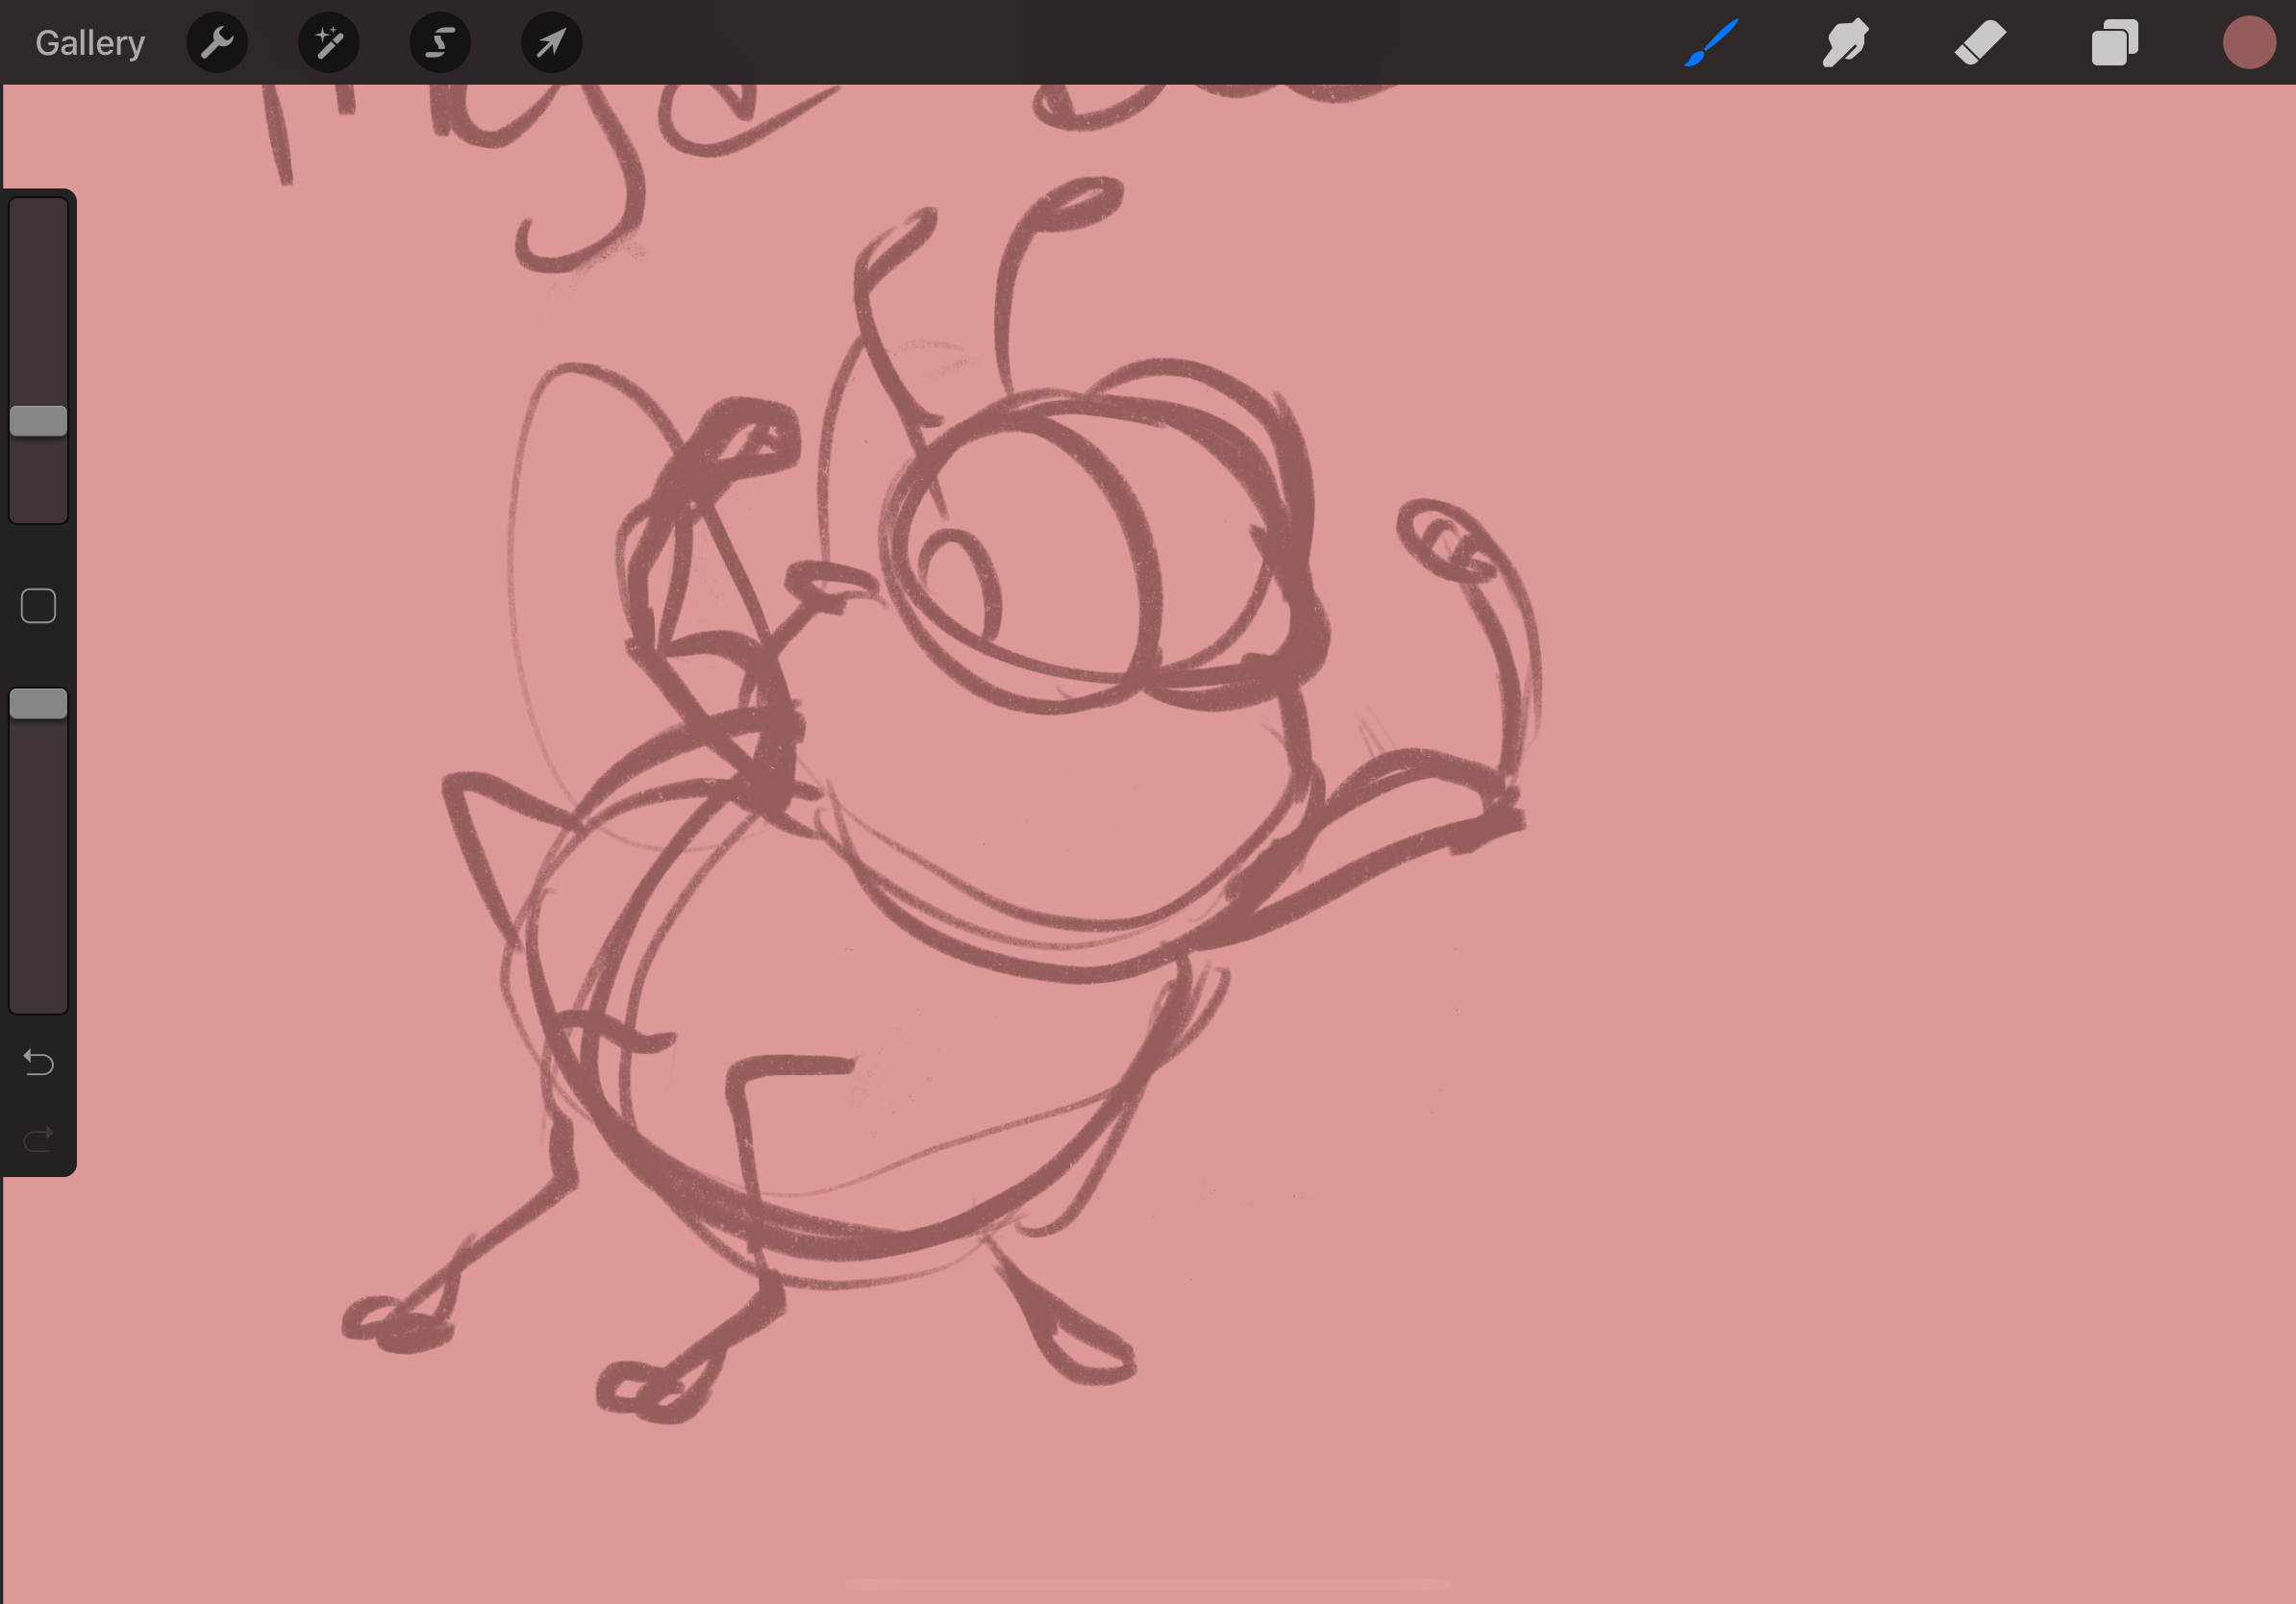Viewport: 2296px width, 1604px height.
Task: Activate the Selection tool
Action: (x=440, y=43)
